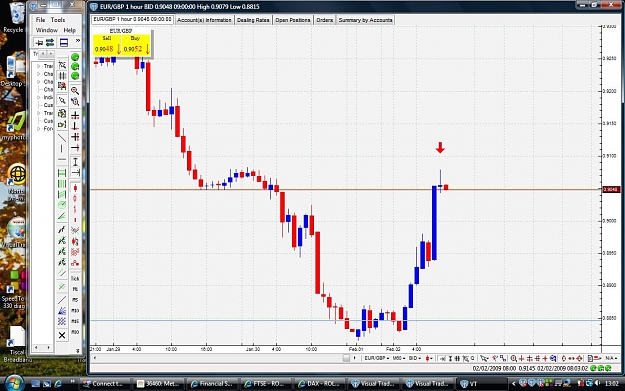
Task: Open the BID price type dropdown
Action: [415, 358]
